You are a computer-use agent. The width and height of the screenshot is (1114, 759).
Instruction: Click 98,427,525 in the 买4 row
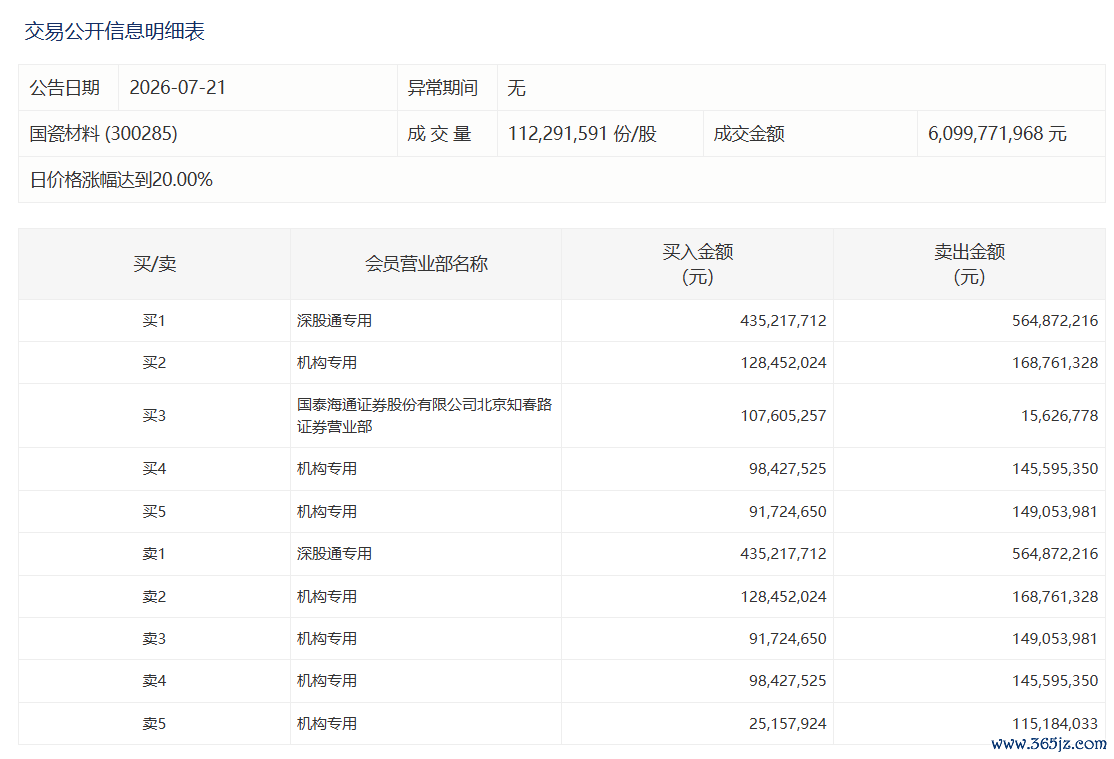coord(787,469)
